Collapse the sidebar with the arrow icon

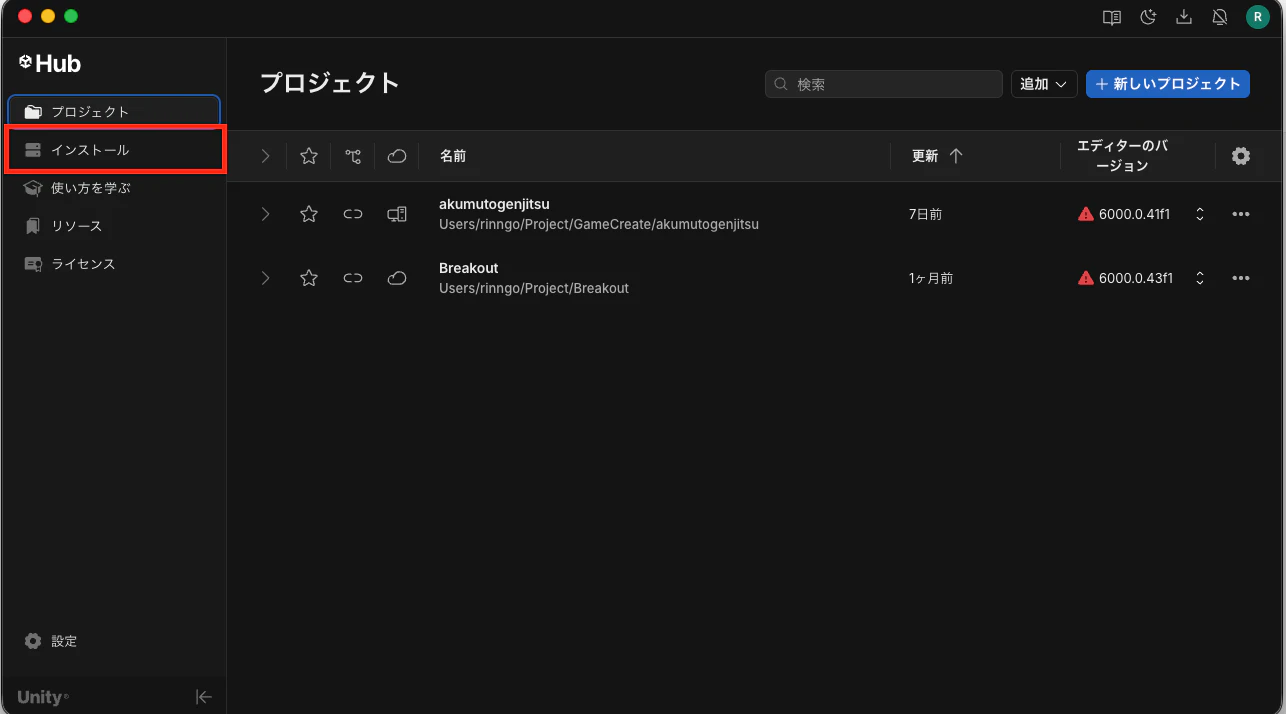pyautogui.click(x=204, y=697)
